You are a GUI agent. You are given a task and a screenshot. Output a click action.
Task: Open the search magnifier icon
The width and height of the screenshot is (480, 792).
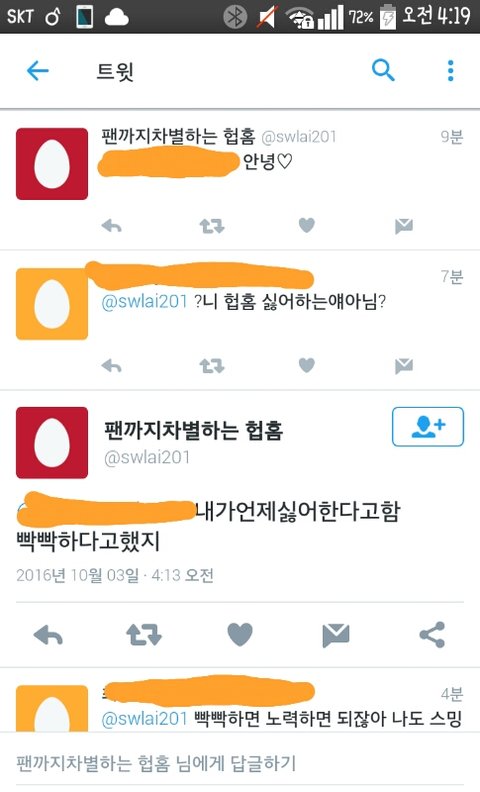[383, 70]
